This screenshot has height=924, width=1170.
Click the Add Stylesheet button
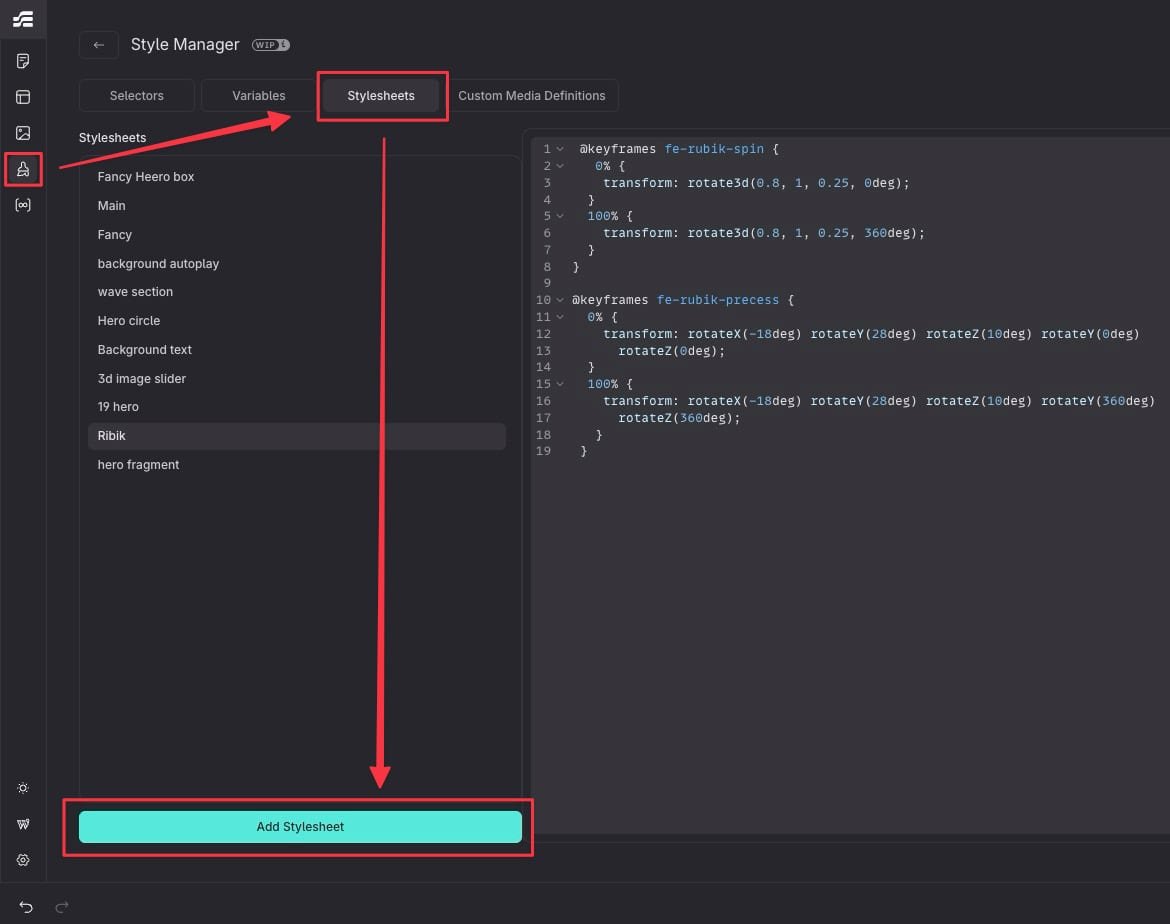pyautogui.click(x=300, y=827)
